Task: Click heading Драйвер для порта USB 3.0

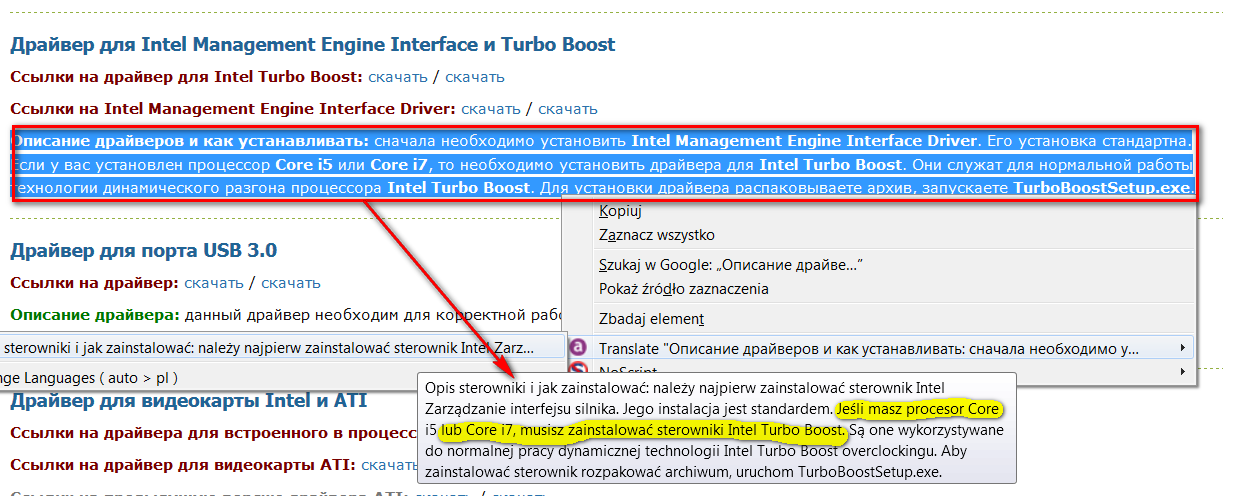Action: tap(143, 250)
